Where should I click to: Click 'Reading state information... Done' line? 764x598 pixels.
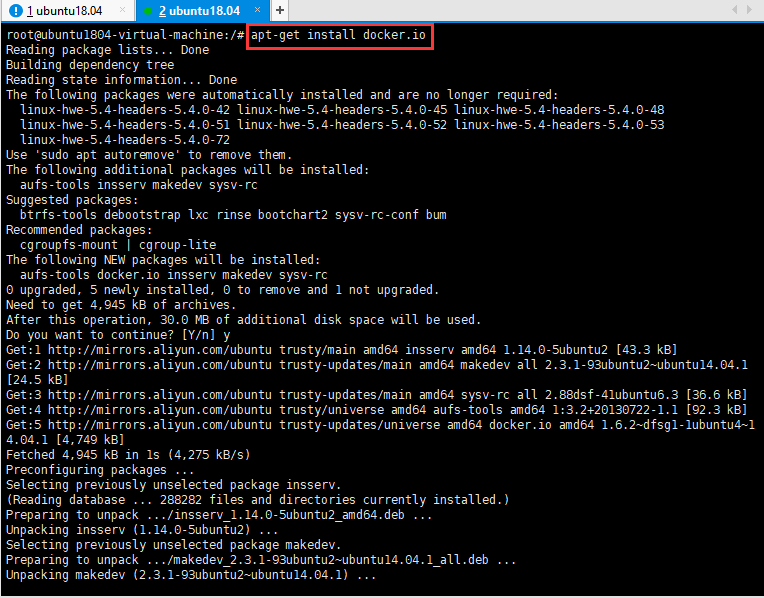121,80
